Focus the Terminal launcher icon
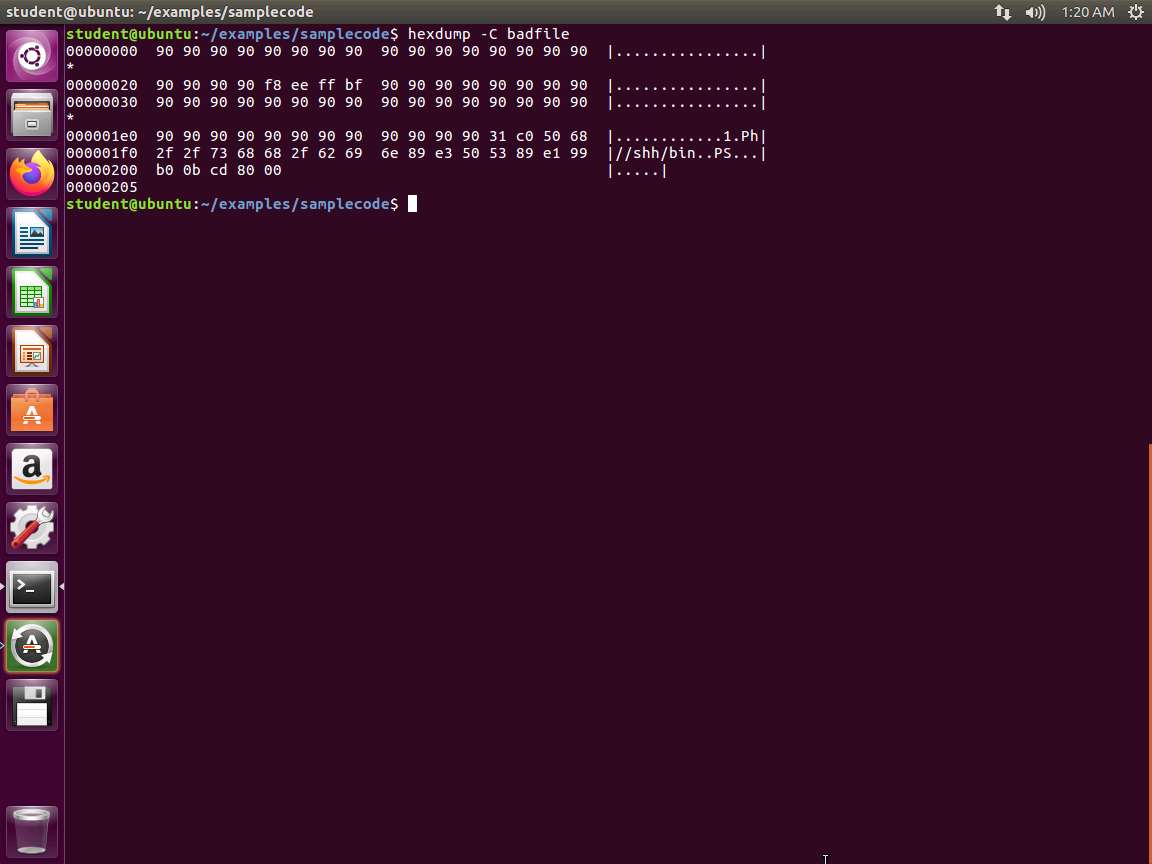The height and width of the screenshot is (864, 1152). coord(32,587)
